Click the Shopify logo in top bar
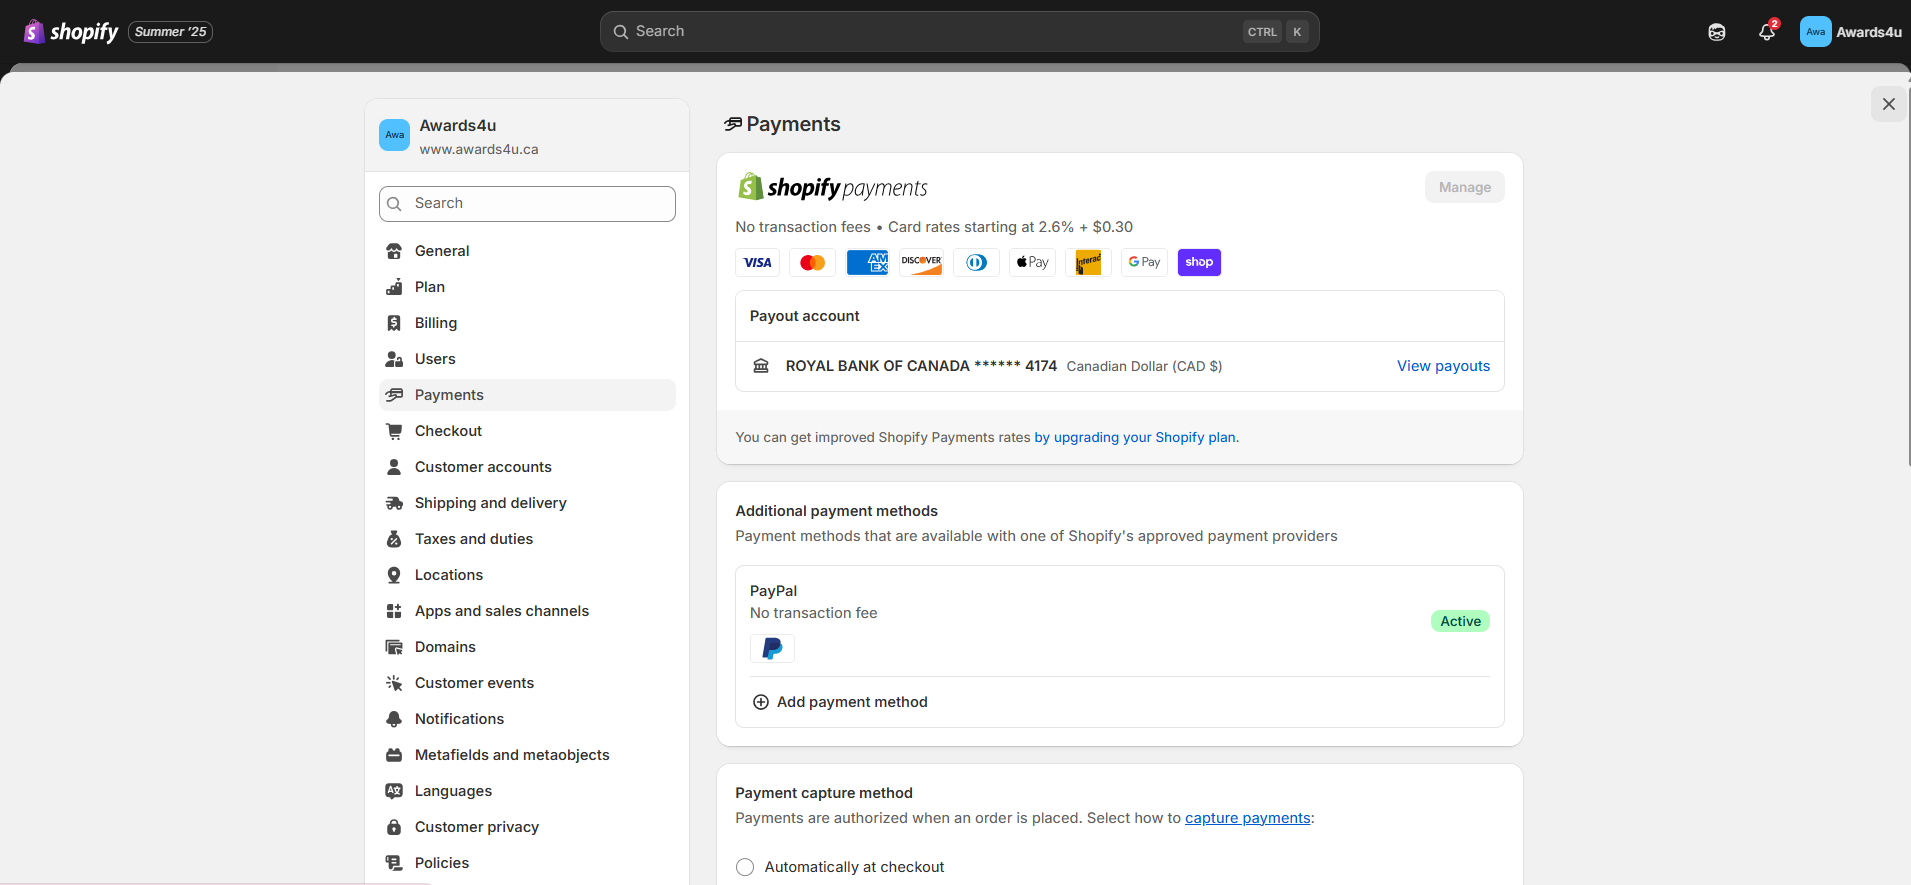1911x885 pixels. pos(71,32)
